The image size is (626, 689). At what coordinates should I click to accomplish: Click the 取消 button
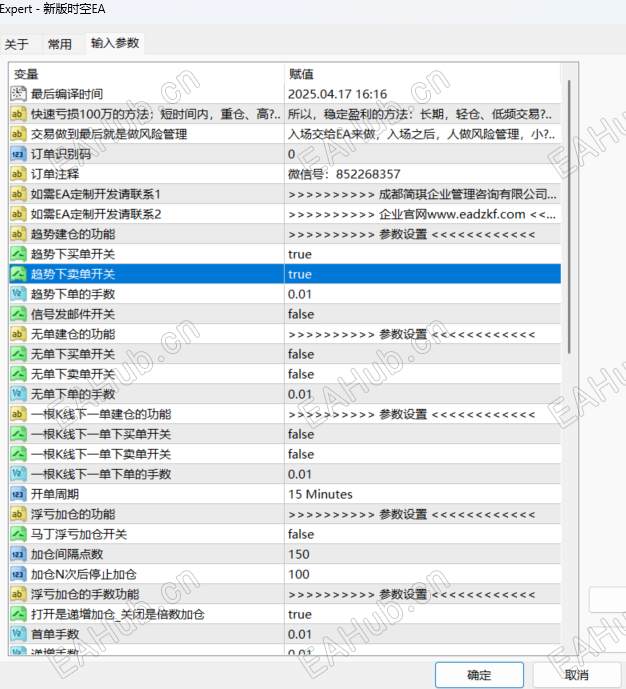point(576,674)
